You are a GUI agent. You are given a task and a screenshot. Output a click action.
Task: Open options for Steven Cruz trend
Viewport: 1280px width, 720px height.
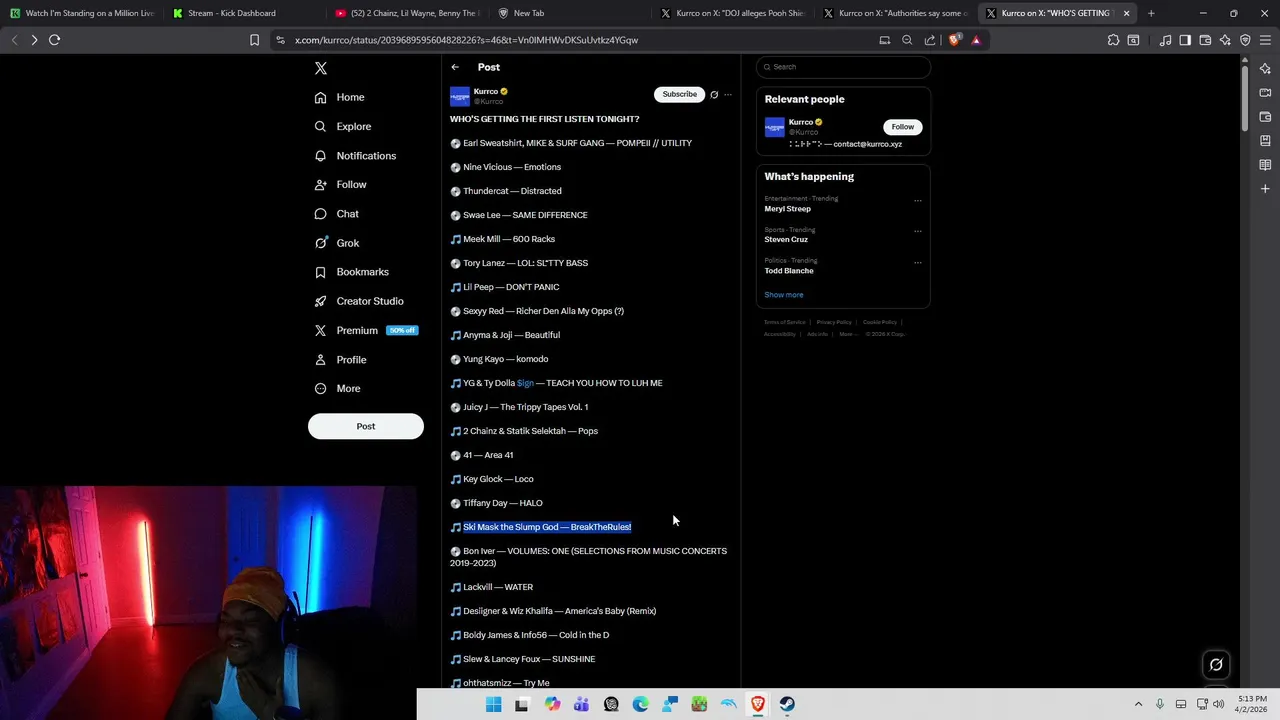coord(917,231)
